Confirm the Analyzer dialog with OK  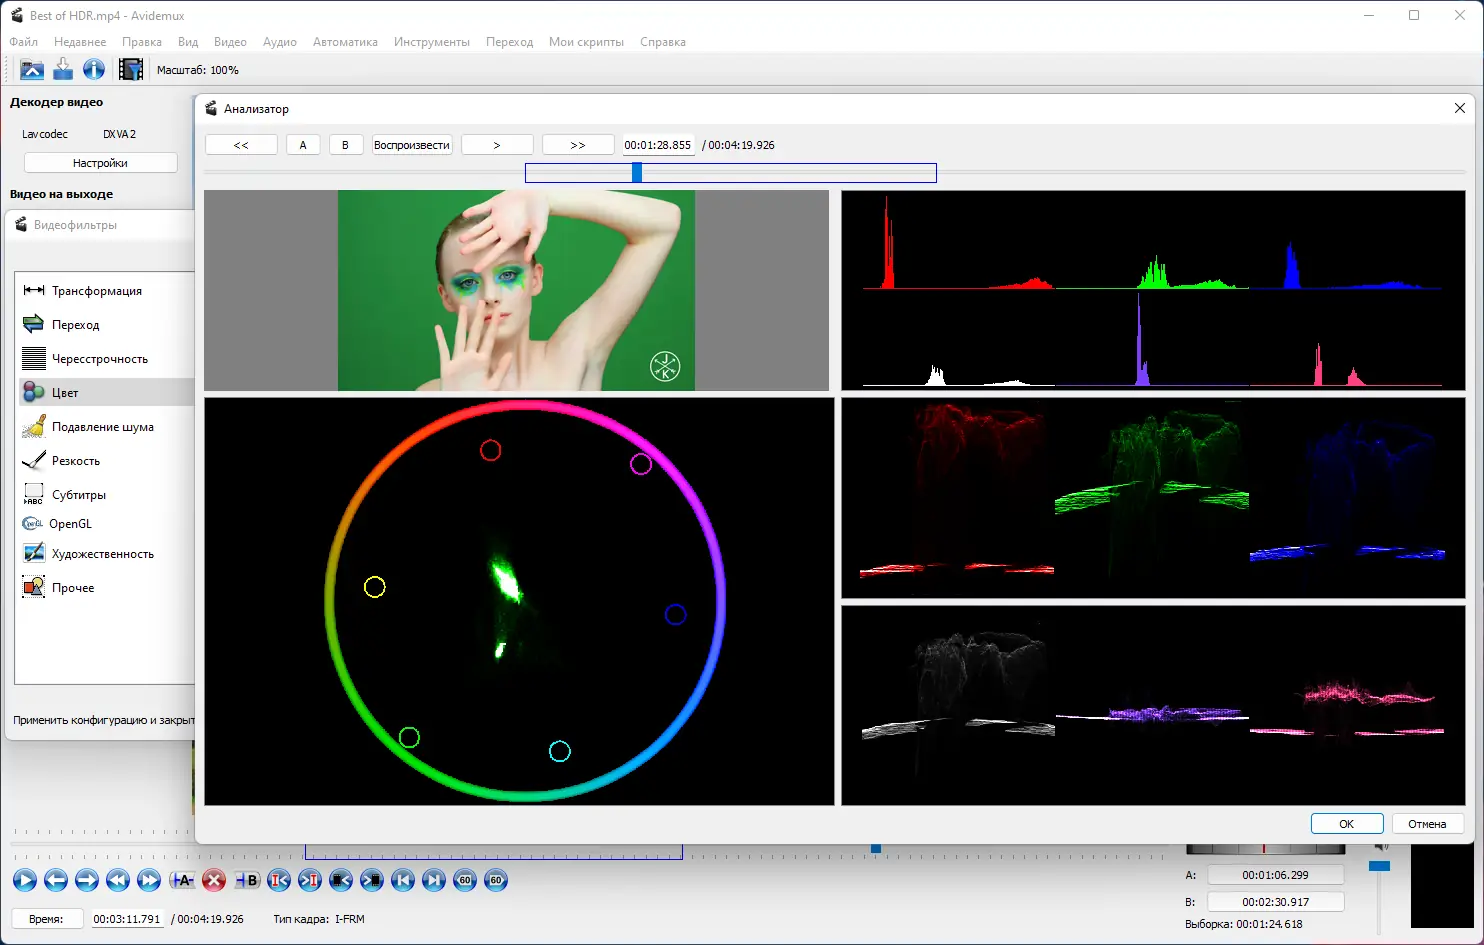click(x=1346, y=824)
